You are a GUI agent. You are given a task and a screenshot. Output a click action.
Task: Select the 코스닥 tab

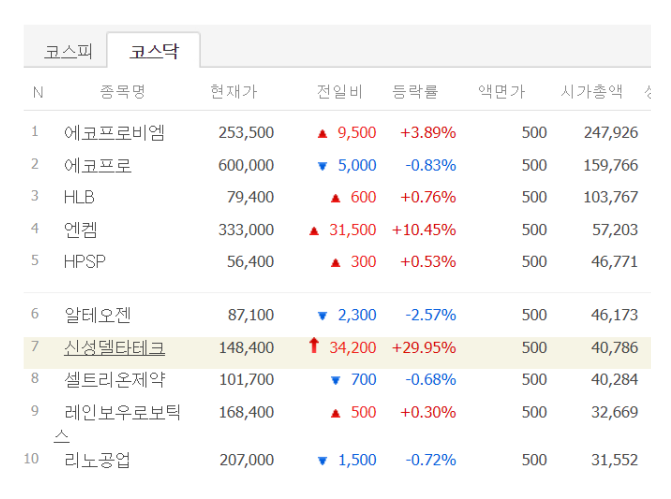click(154, 51)
